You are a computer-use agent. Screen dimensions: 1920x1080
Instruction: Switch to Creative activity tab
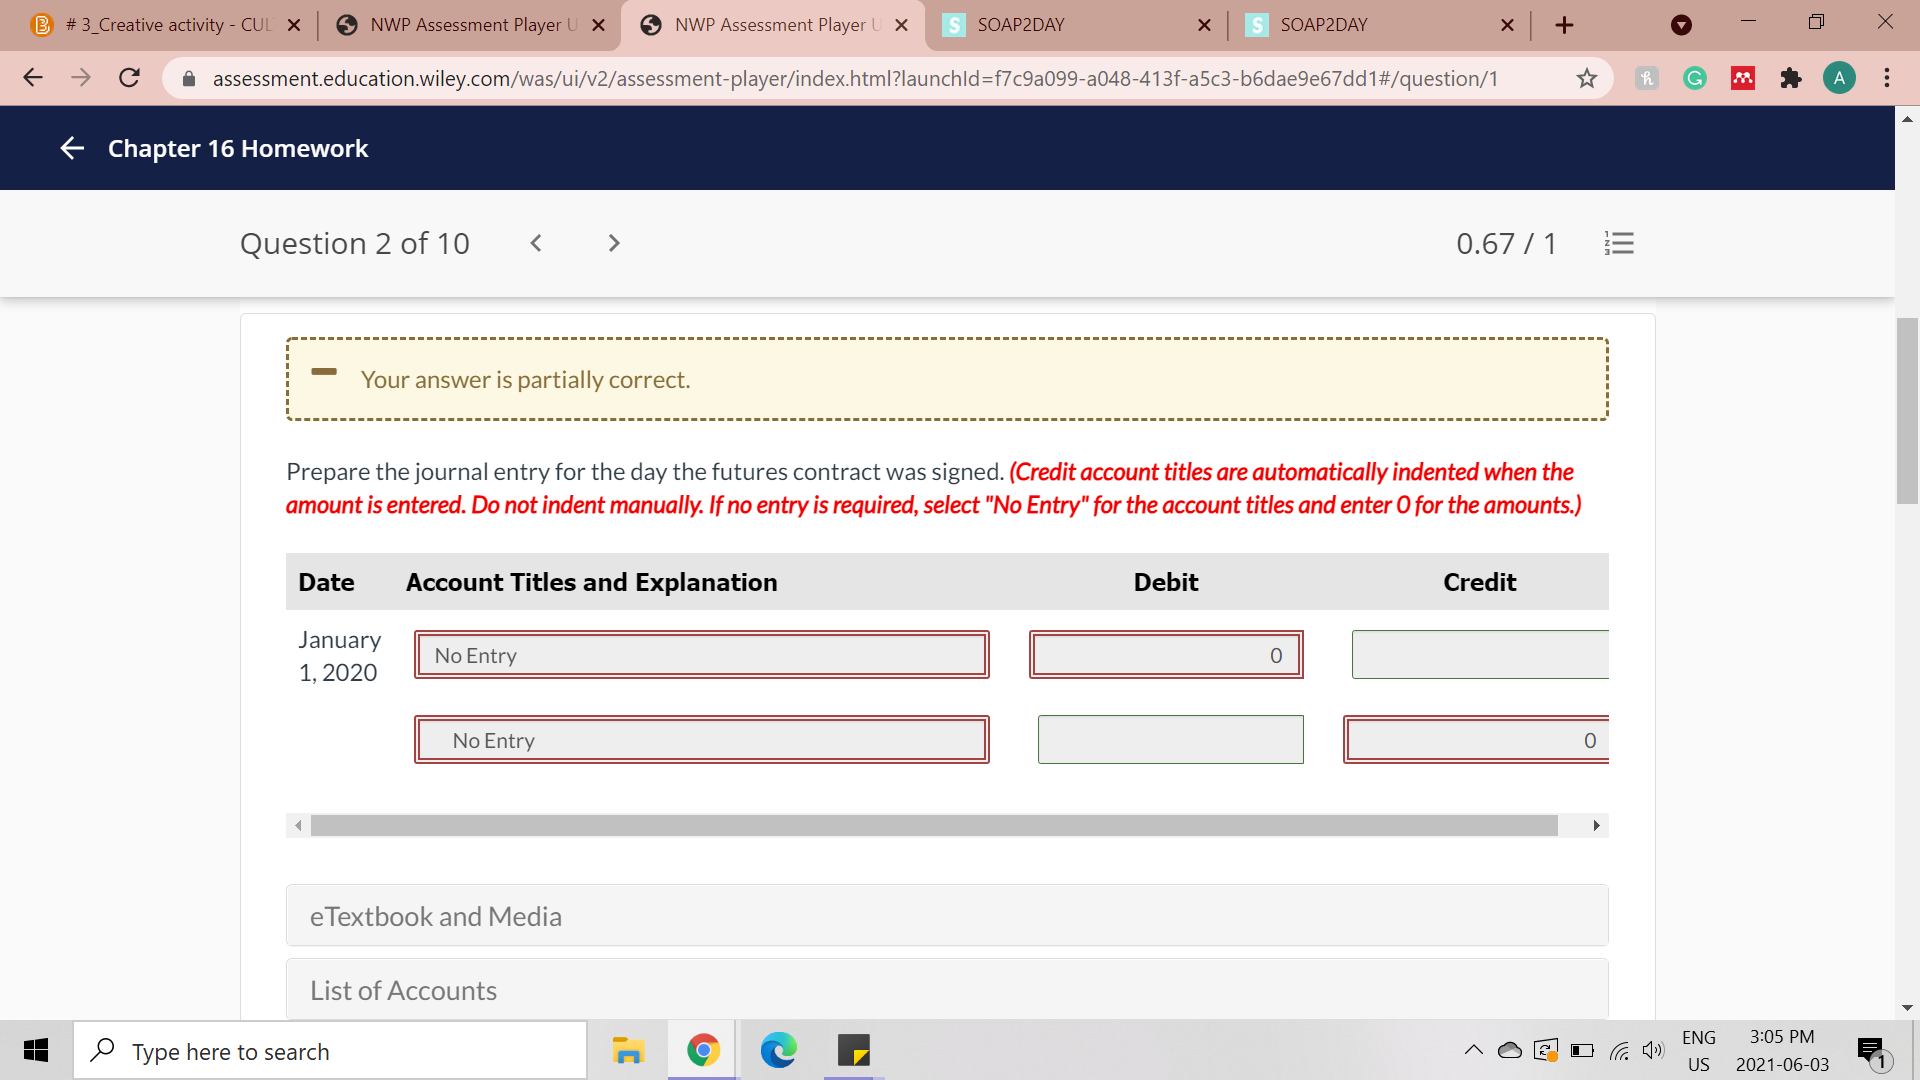click(165, 25)
